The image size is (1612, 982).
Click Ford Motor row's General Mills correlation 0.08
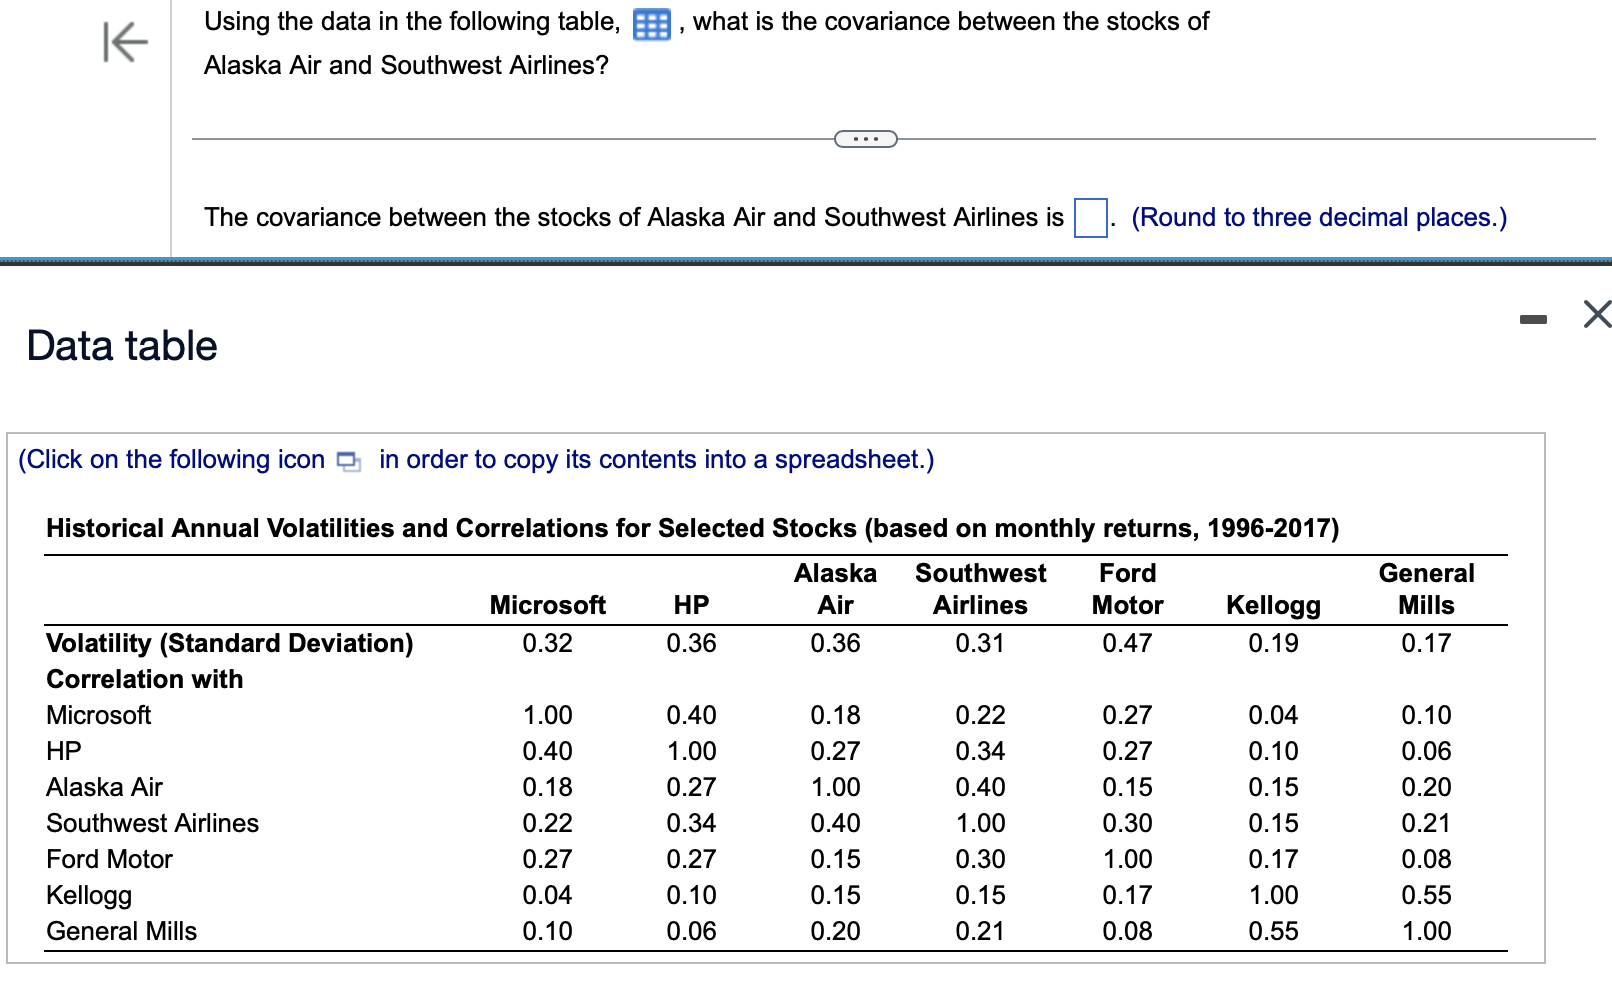1426,859
